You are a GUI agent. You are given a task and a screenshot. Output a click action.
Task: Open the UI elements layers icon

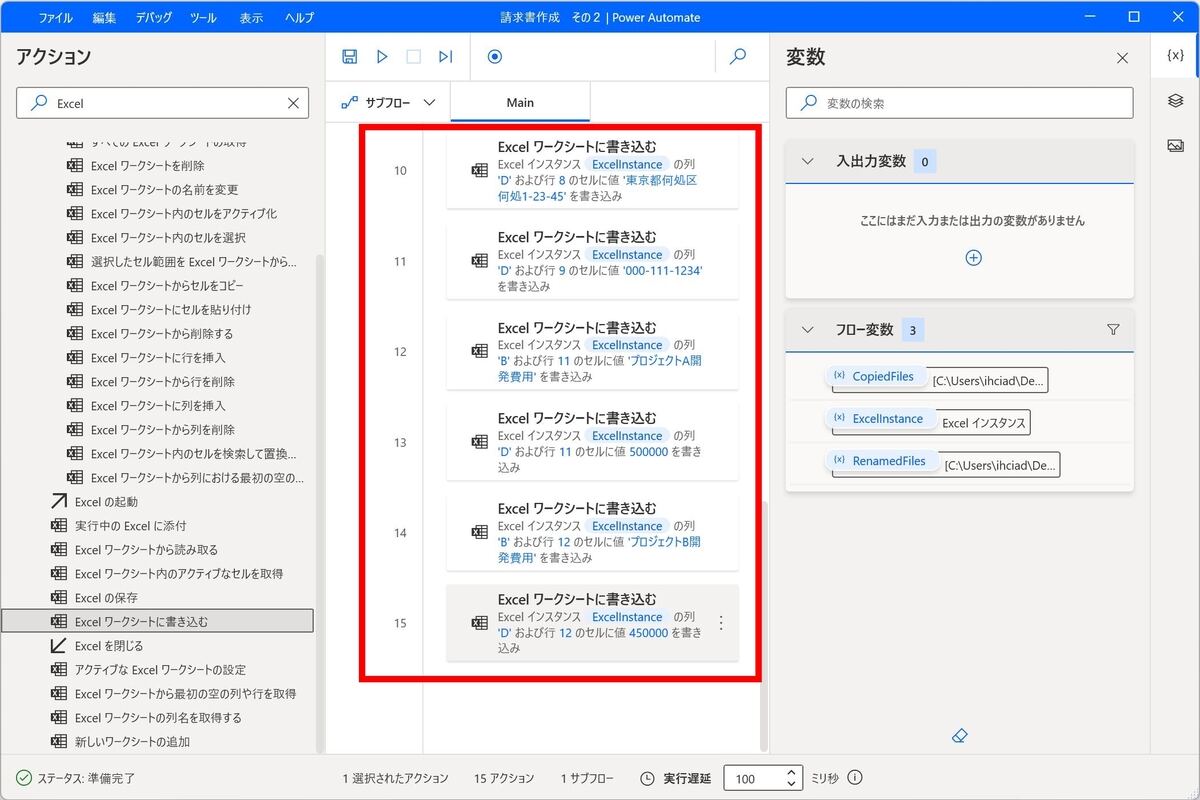coord(1176,101)
